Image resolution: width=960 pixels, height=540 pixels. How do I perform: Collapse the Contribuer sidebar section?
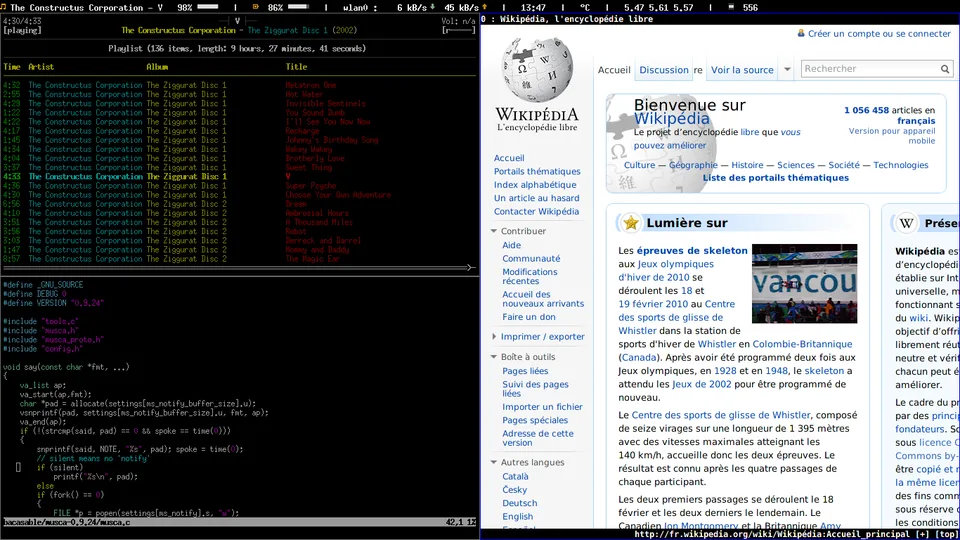493,231
